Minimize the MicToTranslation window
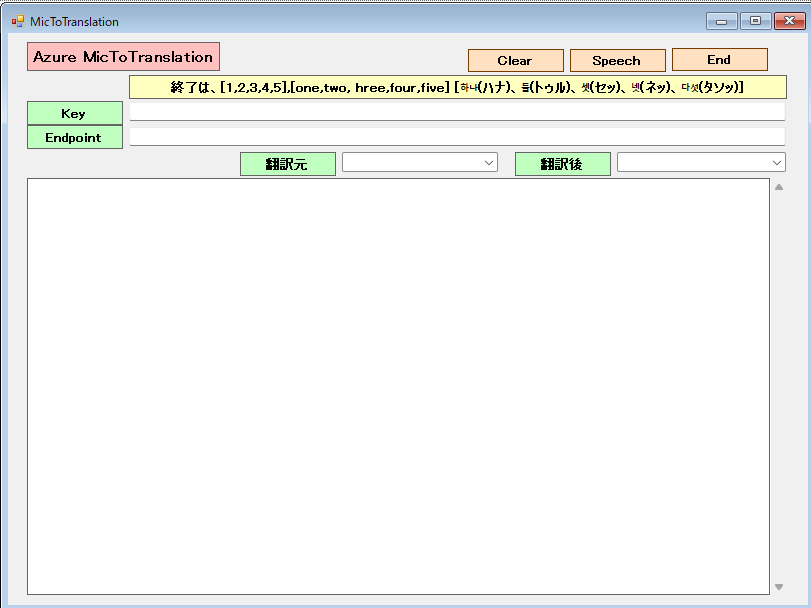Viewport: 811px width, 608px height. tap(720, 21)
